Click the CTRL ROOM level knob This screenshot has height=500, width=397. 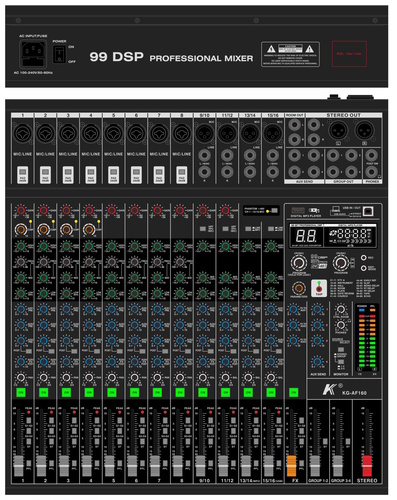[340, 310]
